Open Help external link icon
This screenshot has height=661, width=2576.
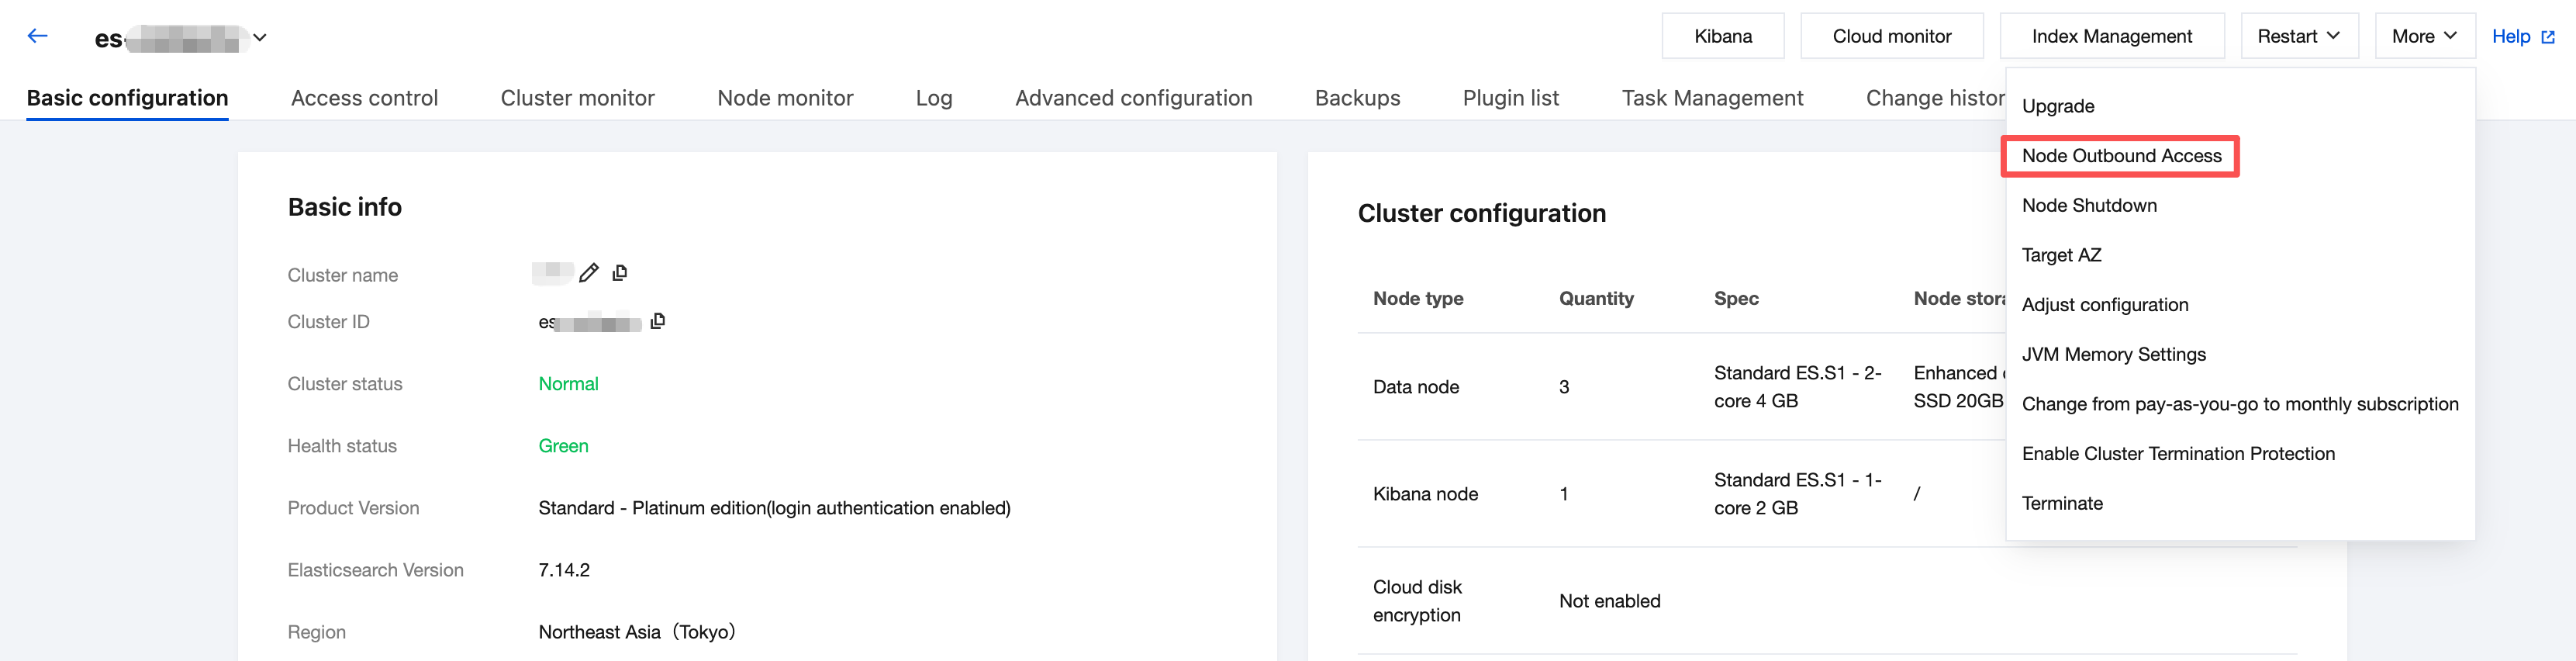coord(2548,37)
